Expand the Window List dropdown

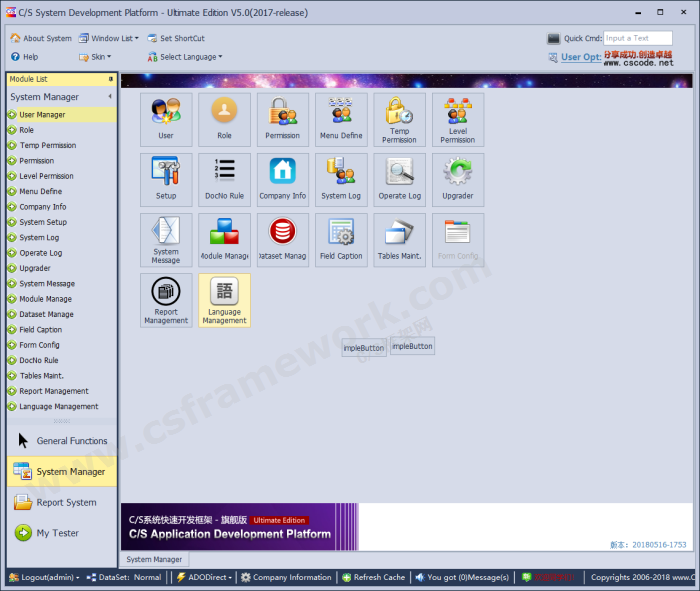pyautogui.click(x=114, y=38)
